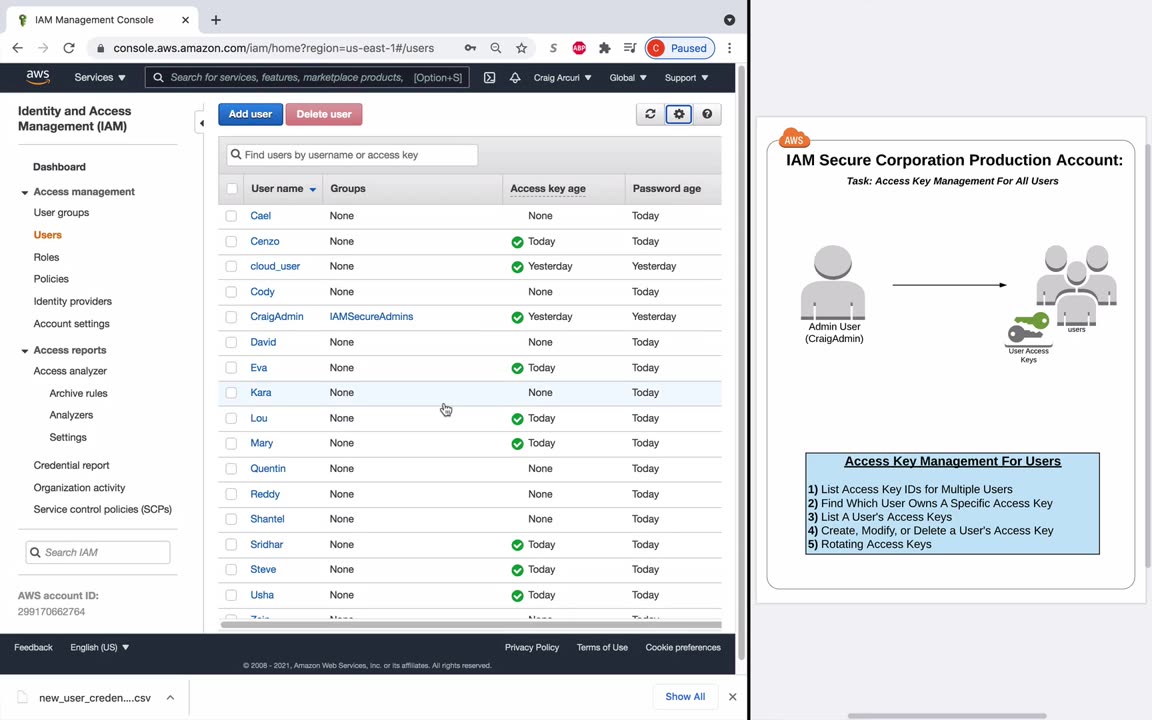Collapse the Access reports section

click(x=24, y=351)
